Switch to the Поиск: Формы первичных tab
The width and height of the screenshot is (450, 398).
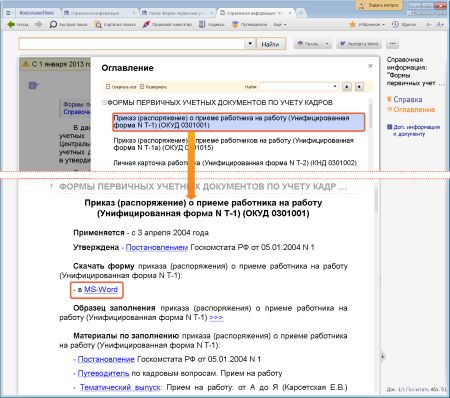pos(174,13)
